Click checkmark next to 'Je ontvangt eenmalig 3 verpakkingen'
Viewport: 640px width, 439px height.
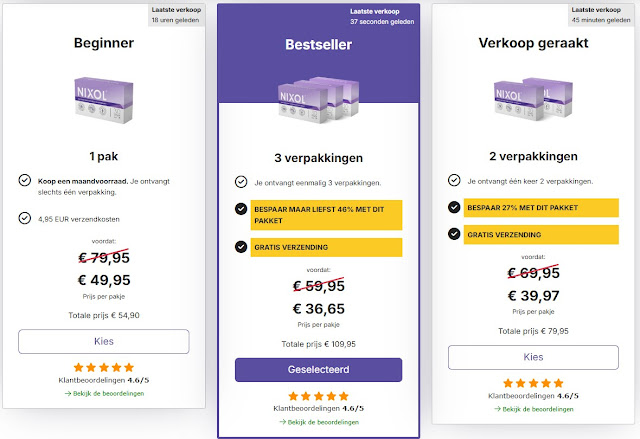pyautogui.click(x=241, y=182)
